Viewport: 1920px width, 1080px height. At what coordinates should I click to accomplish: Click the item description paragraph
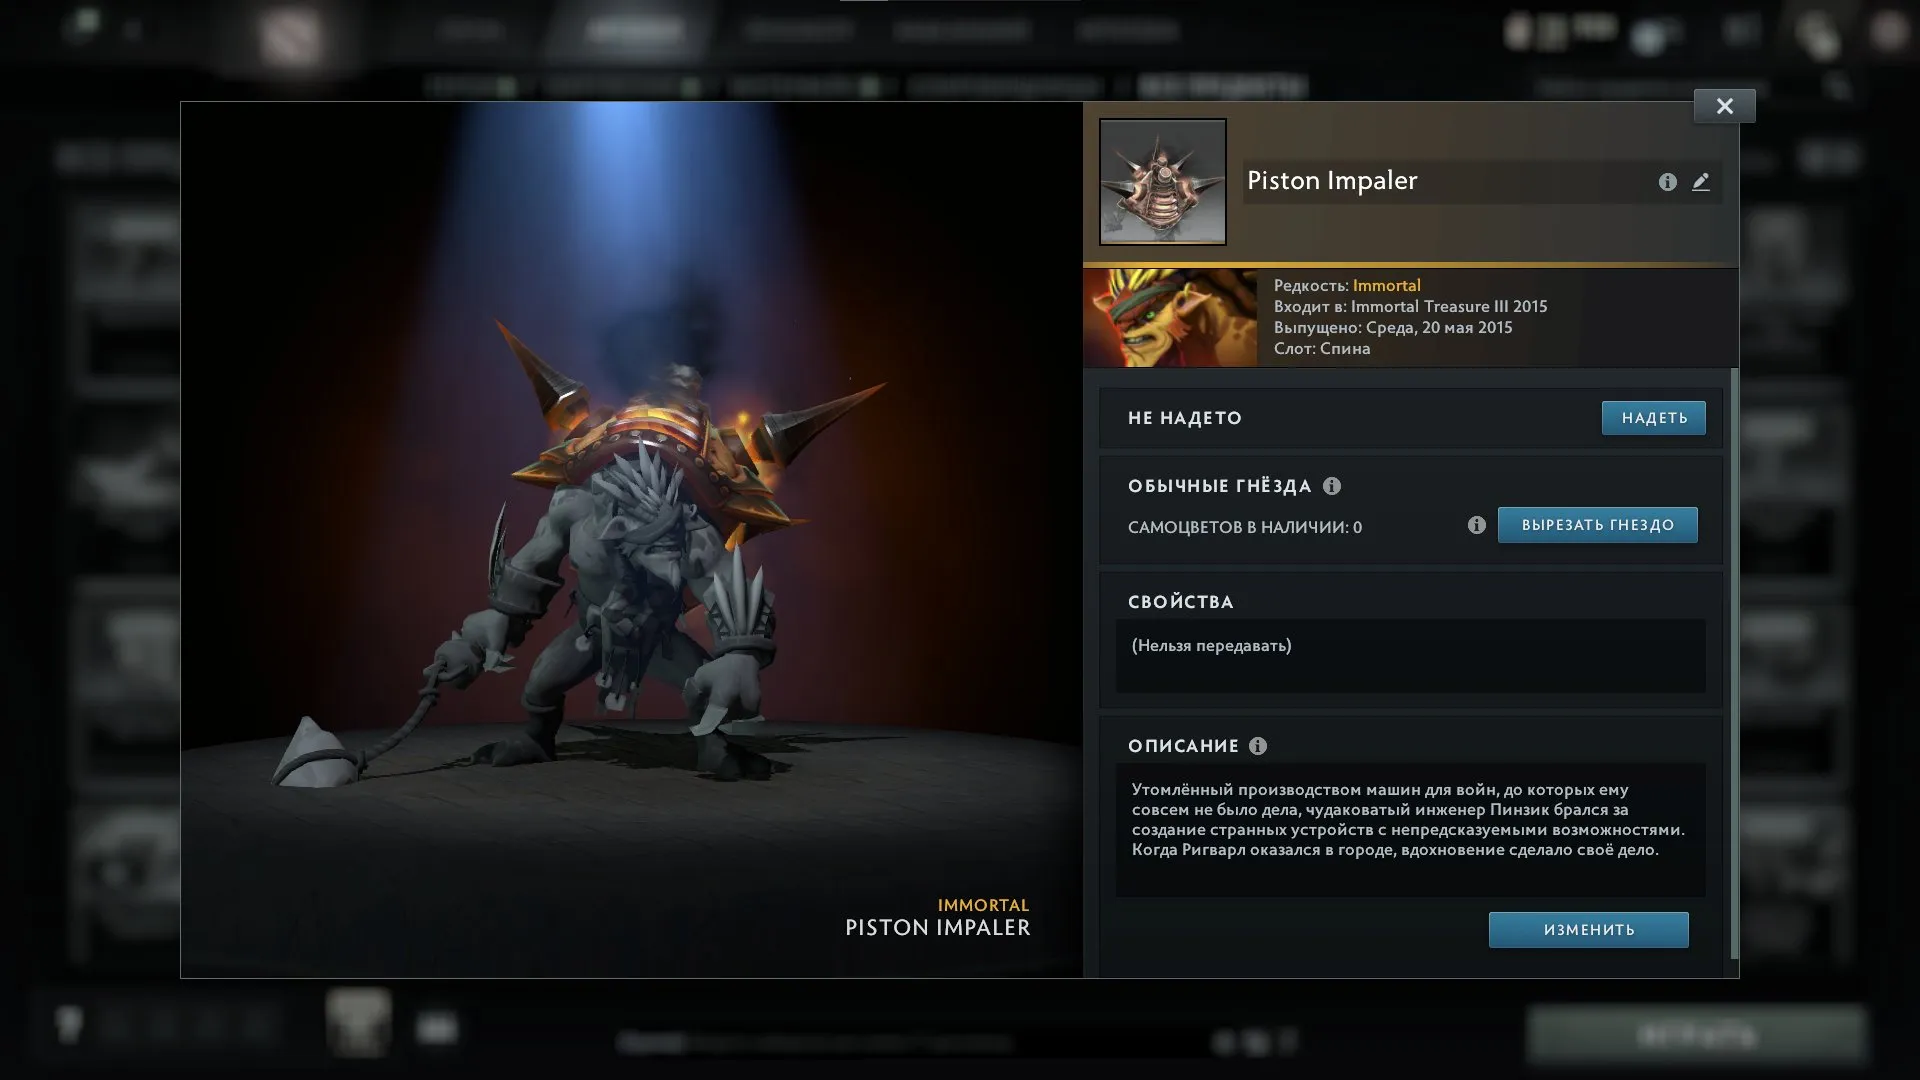[1408, 820]
